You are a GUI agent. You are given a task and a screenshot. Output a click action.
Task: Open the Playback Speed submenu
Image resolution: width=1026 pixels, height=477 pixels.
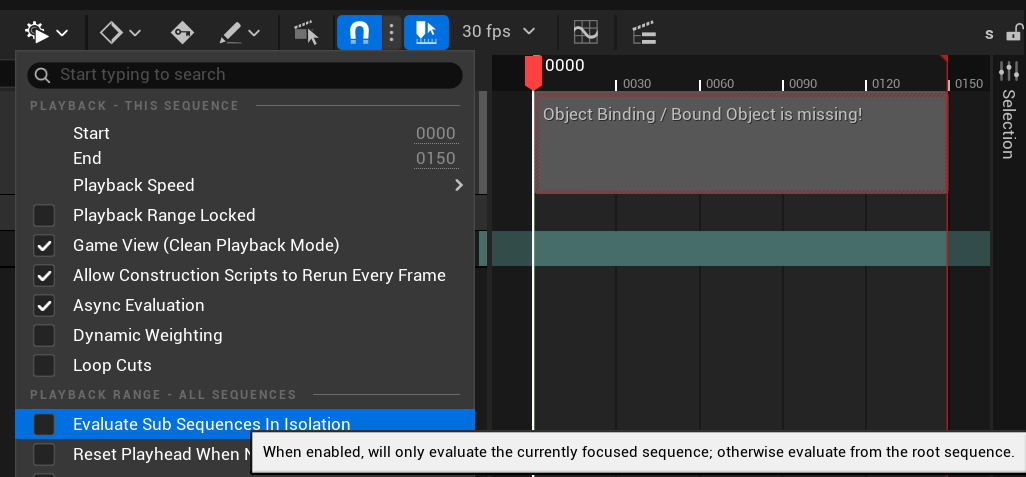tap(245, 185)
